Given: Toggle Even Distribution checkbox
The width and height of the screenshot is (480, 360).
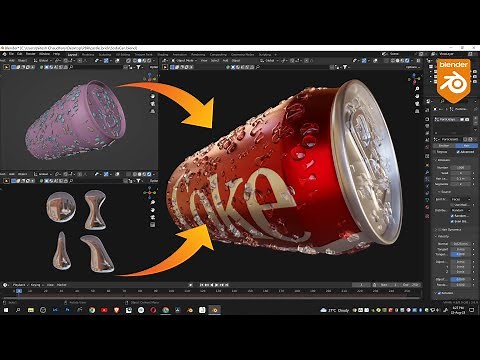Looking at the screenshot, I should 452,221.
